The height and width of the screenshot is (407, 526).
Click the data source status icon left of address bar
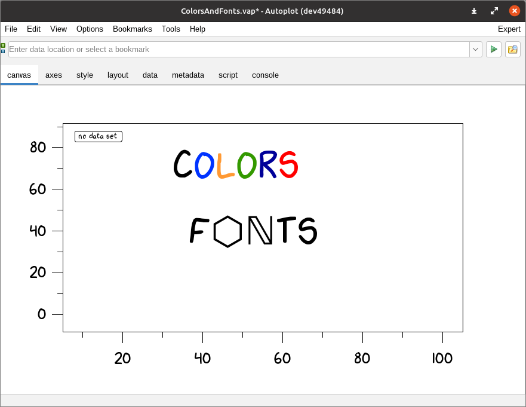pyautogui.click(x=3, y=48)
